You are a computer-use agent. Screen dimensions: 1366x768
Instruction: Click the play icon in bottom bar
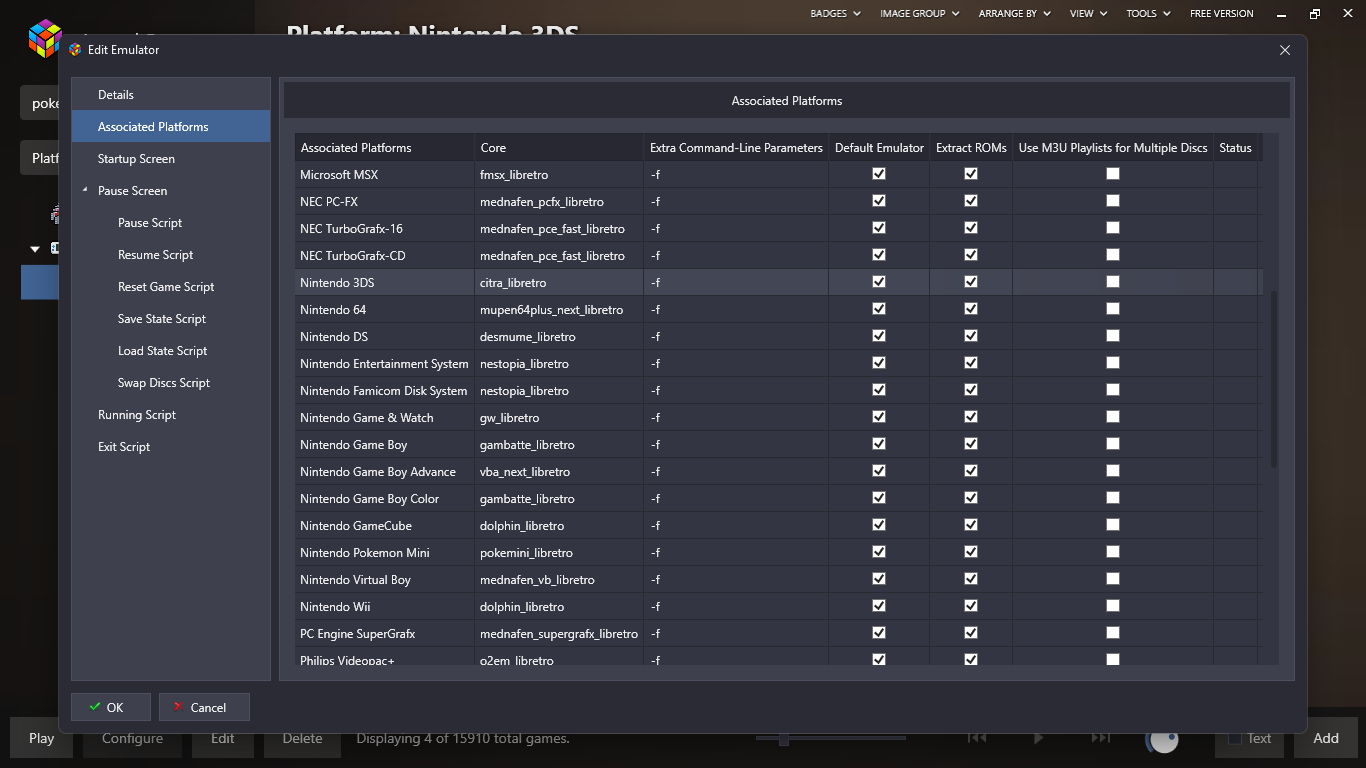(1038, 738)
